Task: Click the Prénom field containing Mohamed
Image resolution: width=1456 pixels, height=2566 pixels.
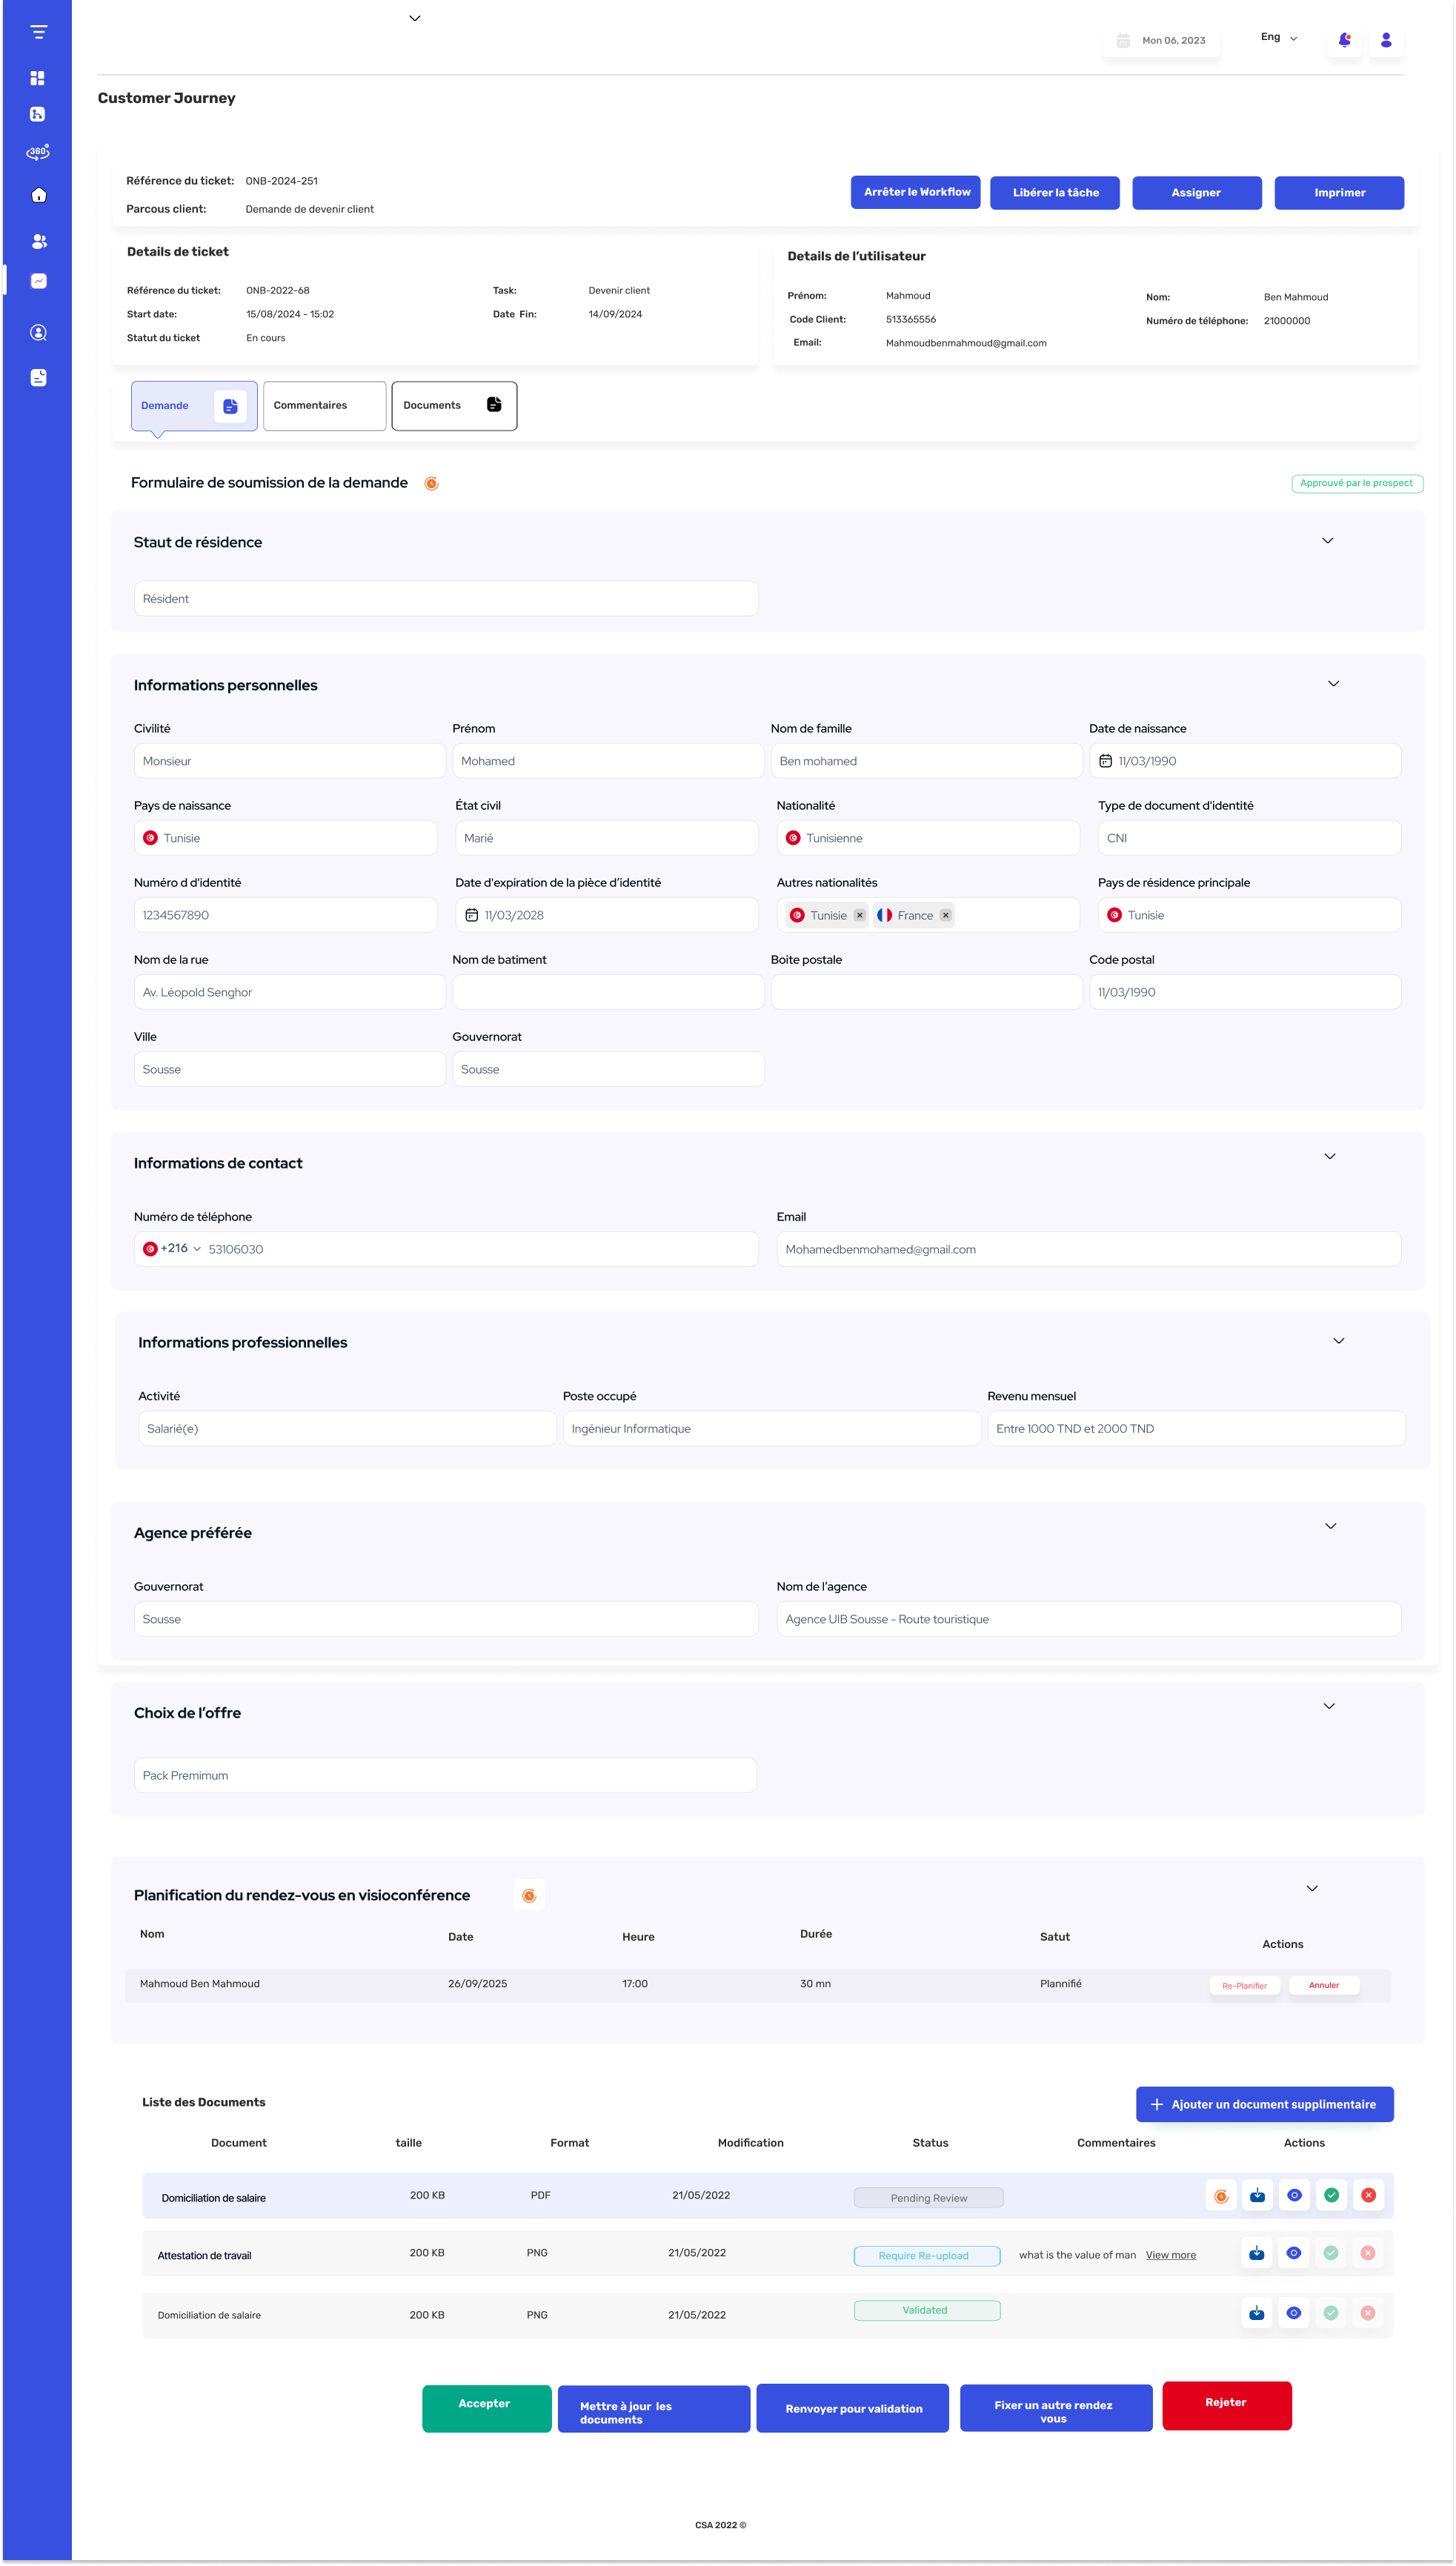Action: tap(608, 761)
